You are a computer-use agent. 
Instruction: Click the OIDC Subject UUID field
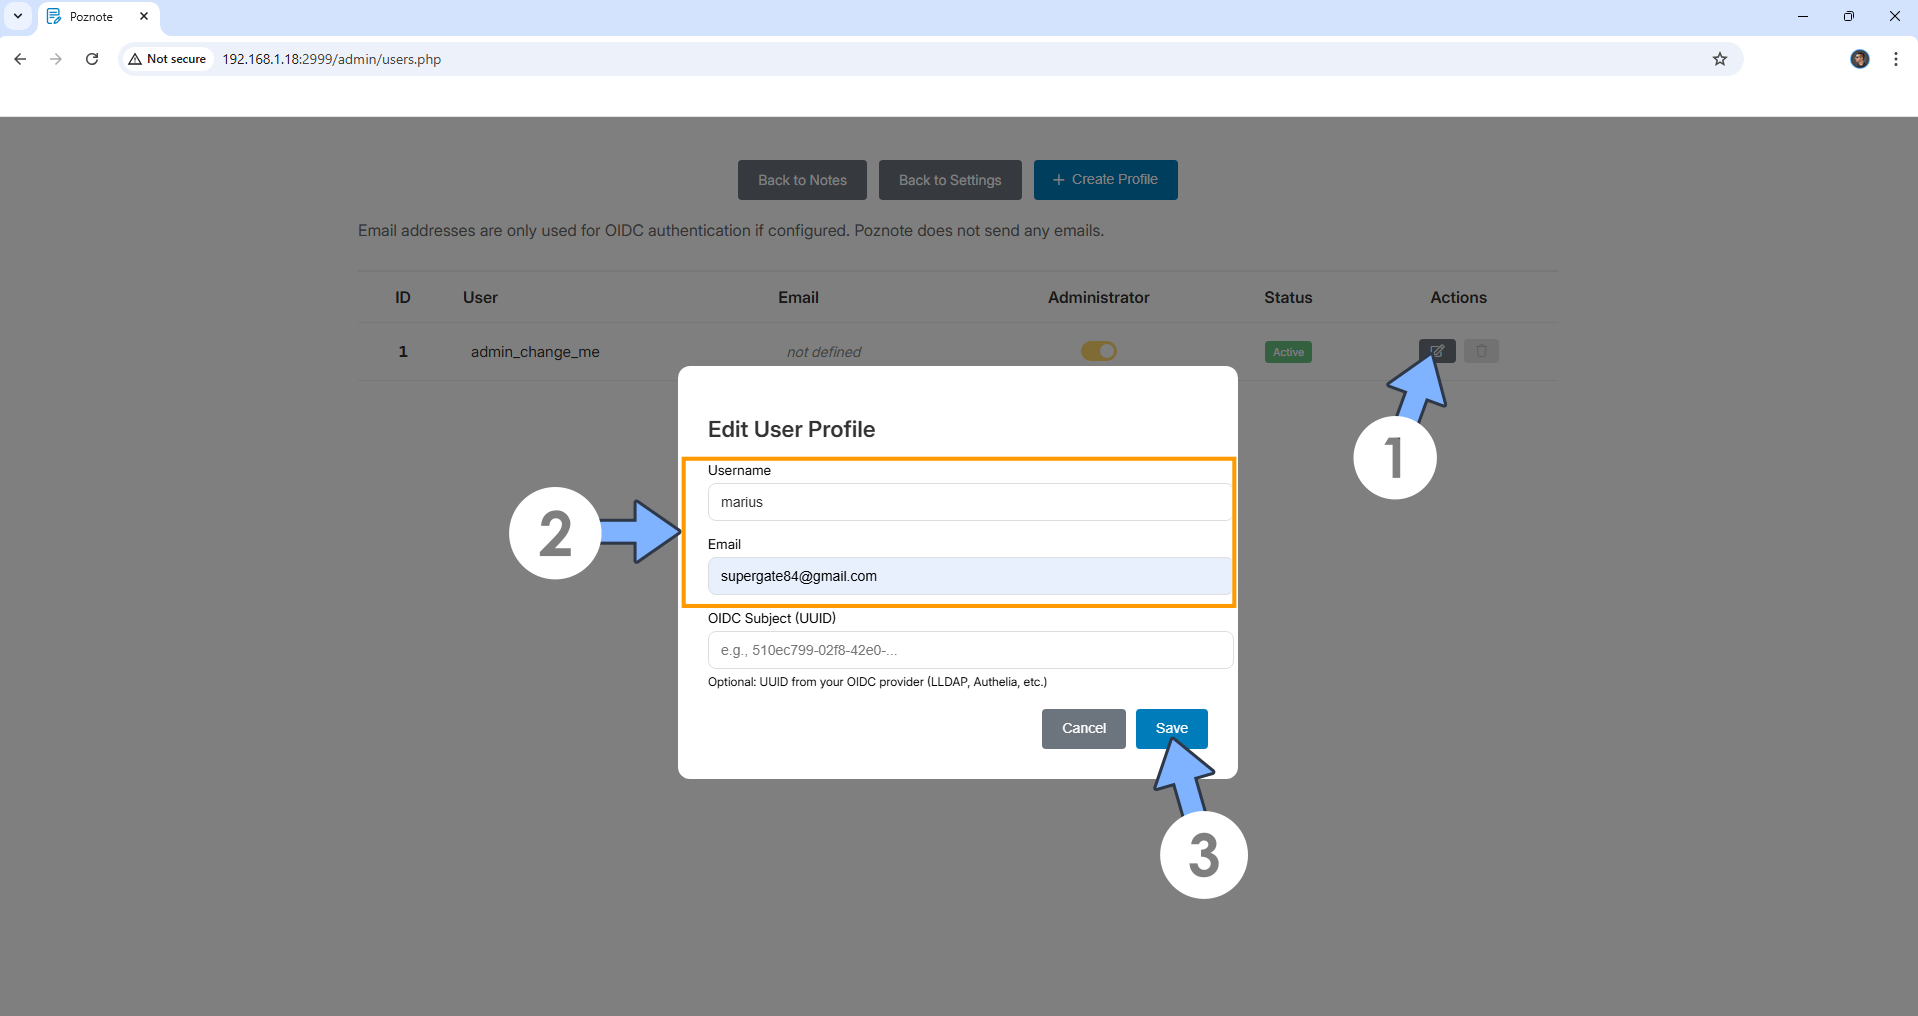pos(966,650)
